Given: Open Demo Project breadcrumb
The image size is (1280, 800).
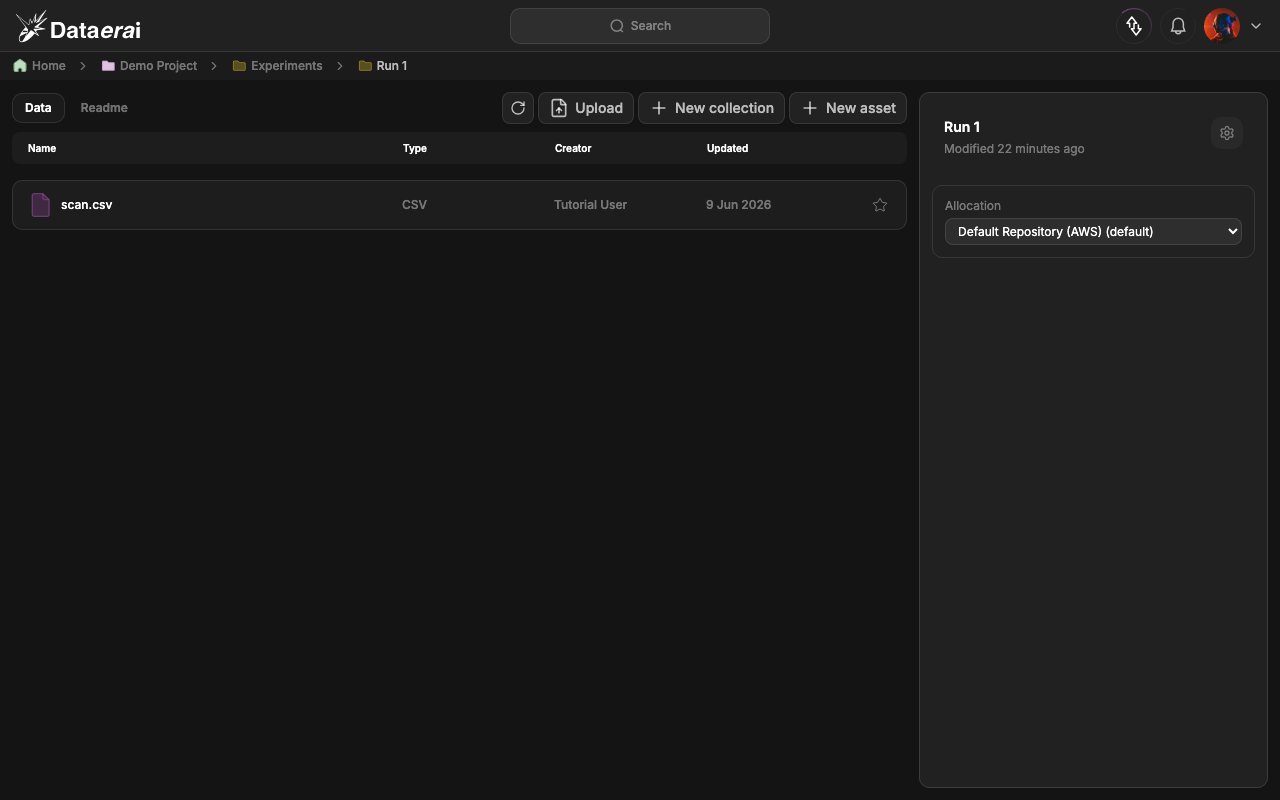Looking at the screenshot, I should click(149, 66).
